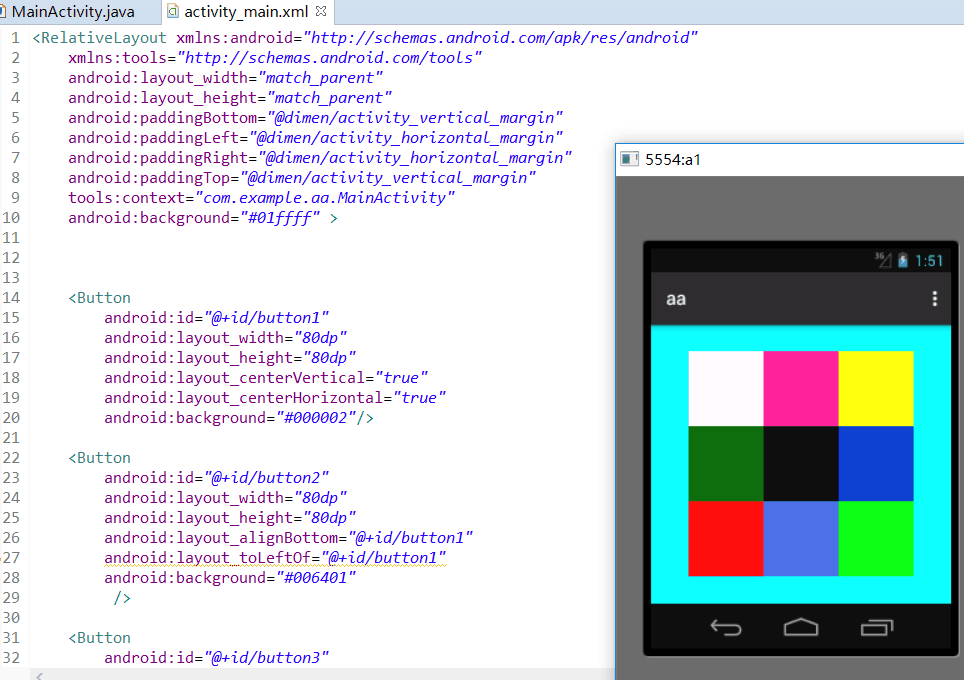Click the paddingLeft attribute on line 6
The height and width of the screenshot is (680, 964).
tap(154, 138)
